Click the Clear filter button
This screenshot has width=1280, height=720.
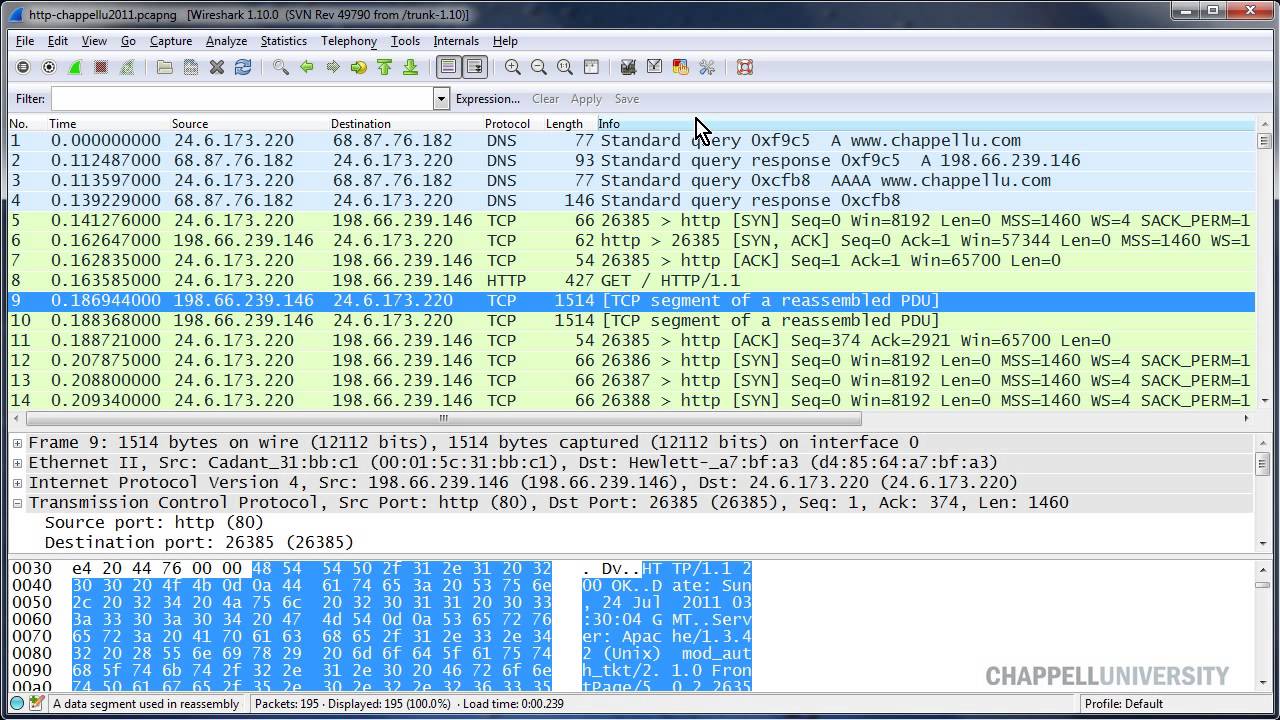coord(546,99)
